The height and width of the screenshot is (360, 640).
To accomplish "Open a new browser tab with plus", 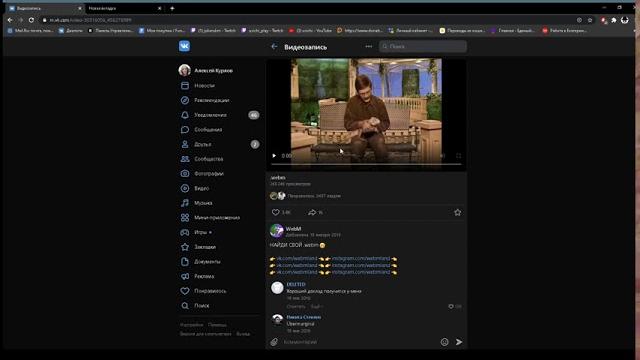I will pos(172,8).
